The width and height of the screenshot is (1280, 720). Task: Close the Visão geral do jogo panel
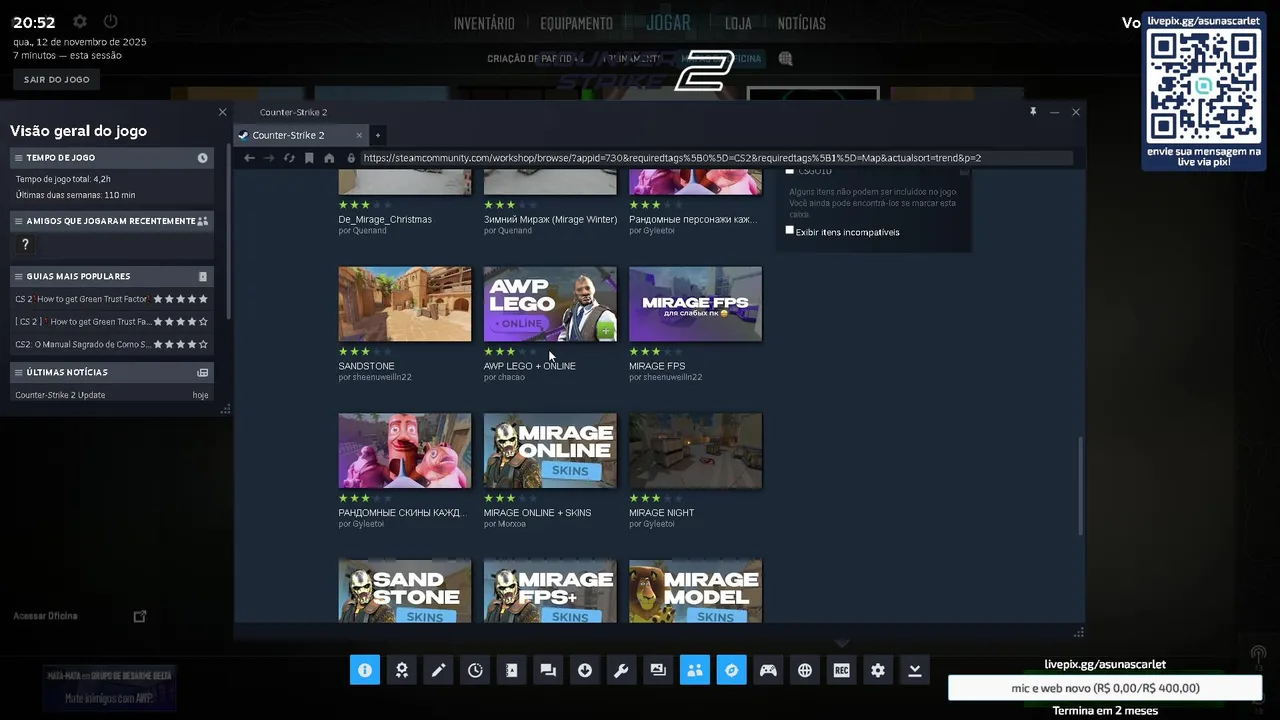pos(223,112)
